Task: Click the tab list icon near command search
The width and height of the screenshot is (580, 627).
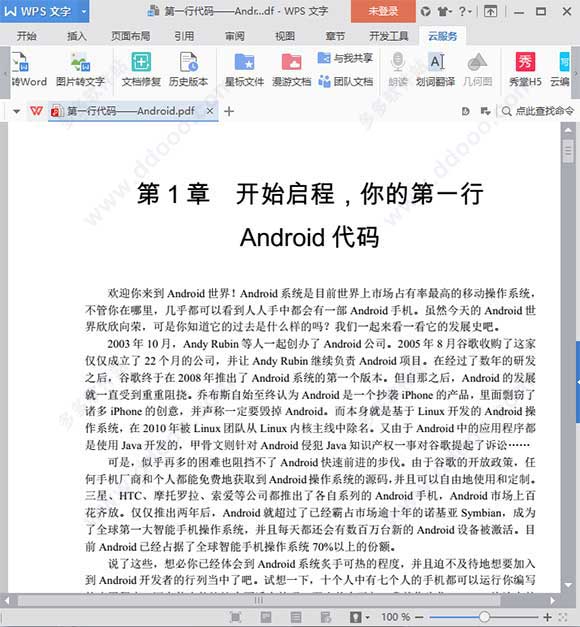Action: [x=485, y=111]
